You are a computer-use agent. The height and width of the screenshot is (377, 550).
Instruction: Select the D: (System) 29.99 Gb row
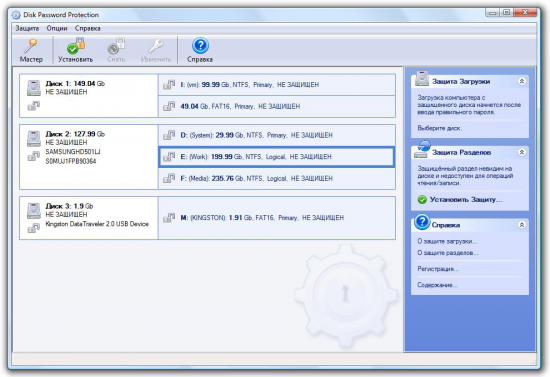tap(277, 135)
